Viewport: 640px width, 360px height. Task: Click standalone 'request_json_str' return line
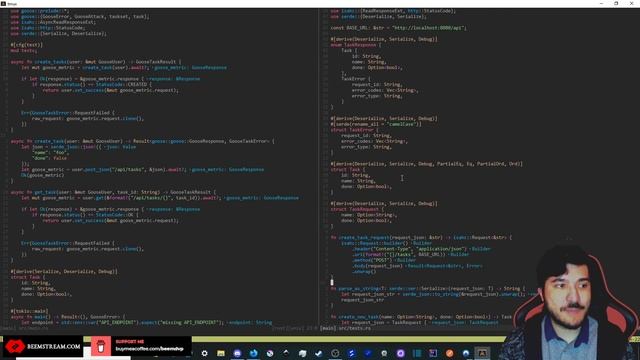tap(362, 300)
